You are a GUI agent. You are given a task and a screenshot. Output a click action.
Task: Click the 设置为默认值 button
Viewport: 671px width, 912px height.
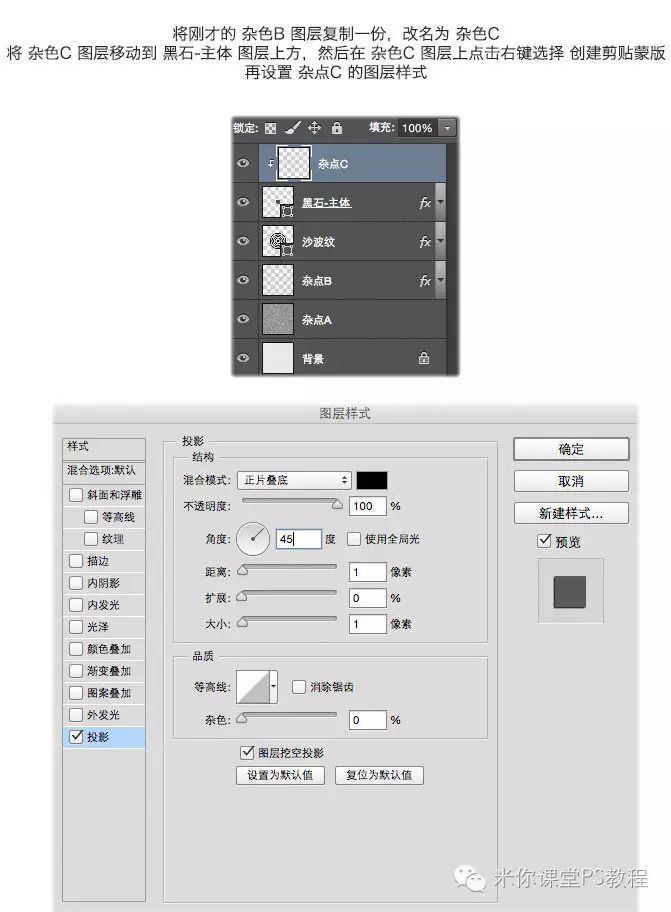click(x=280, y=775)
